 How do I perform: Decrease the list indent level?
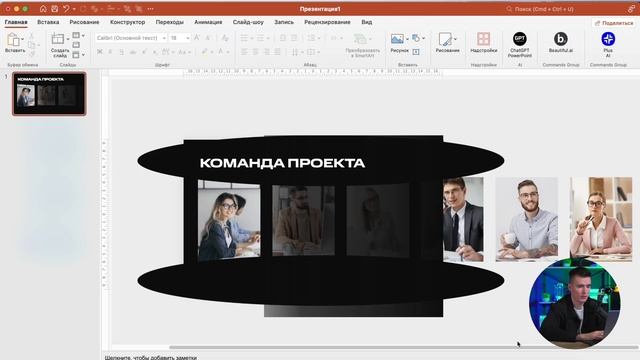283,38
